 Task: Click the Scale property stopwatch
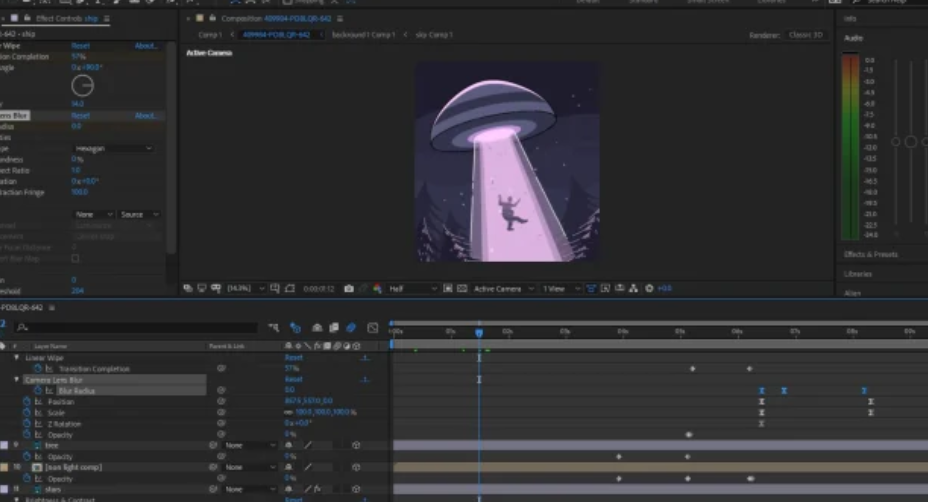point(27,413)
